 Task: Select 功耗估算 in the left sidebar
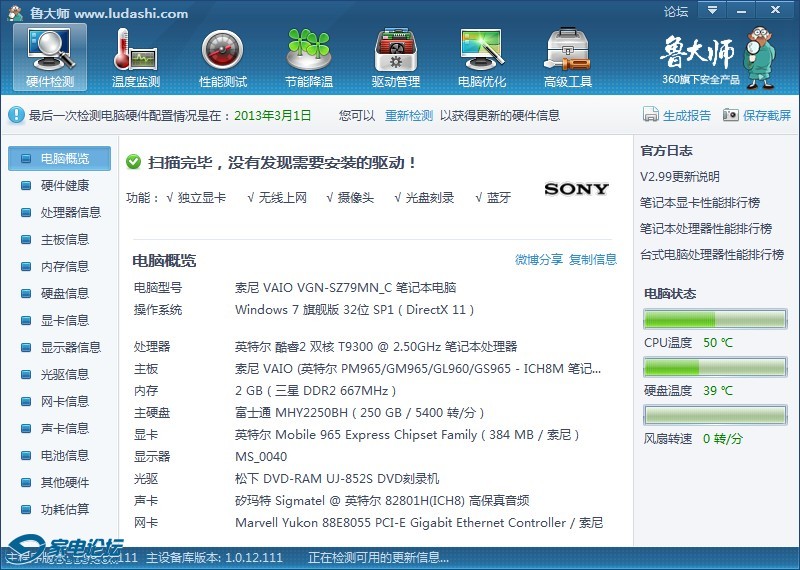coord(64,510)
